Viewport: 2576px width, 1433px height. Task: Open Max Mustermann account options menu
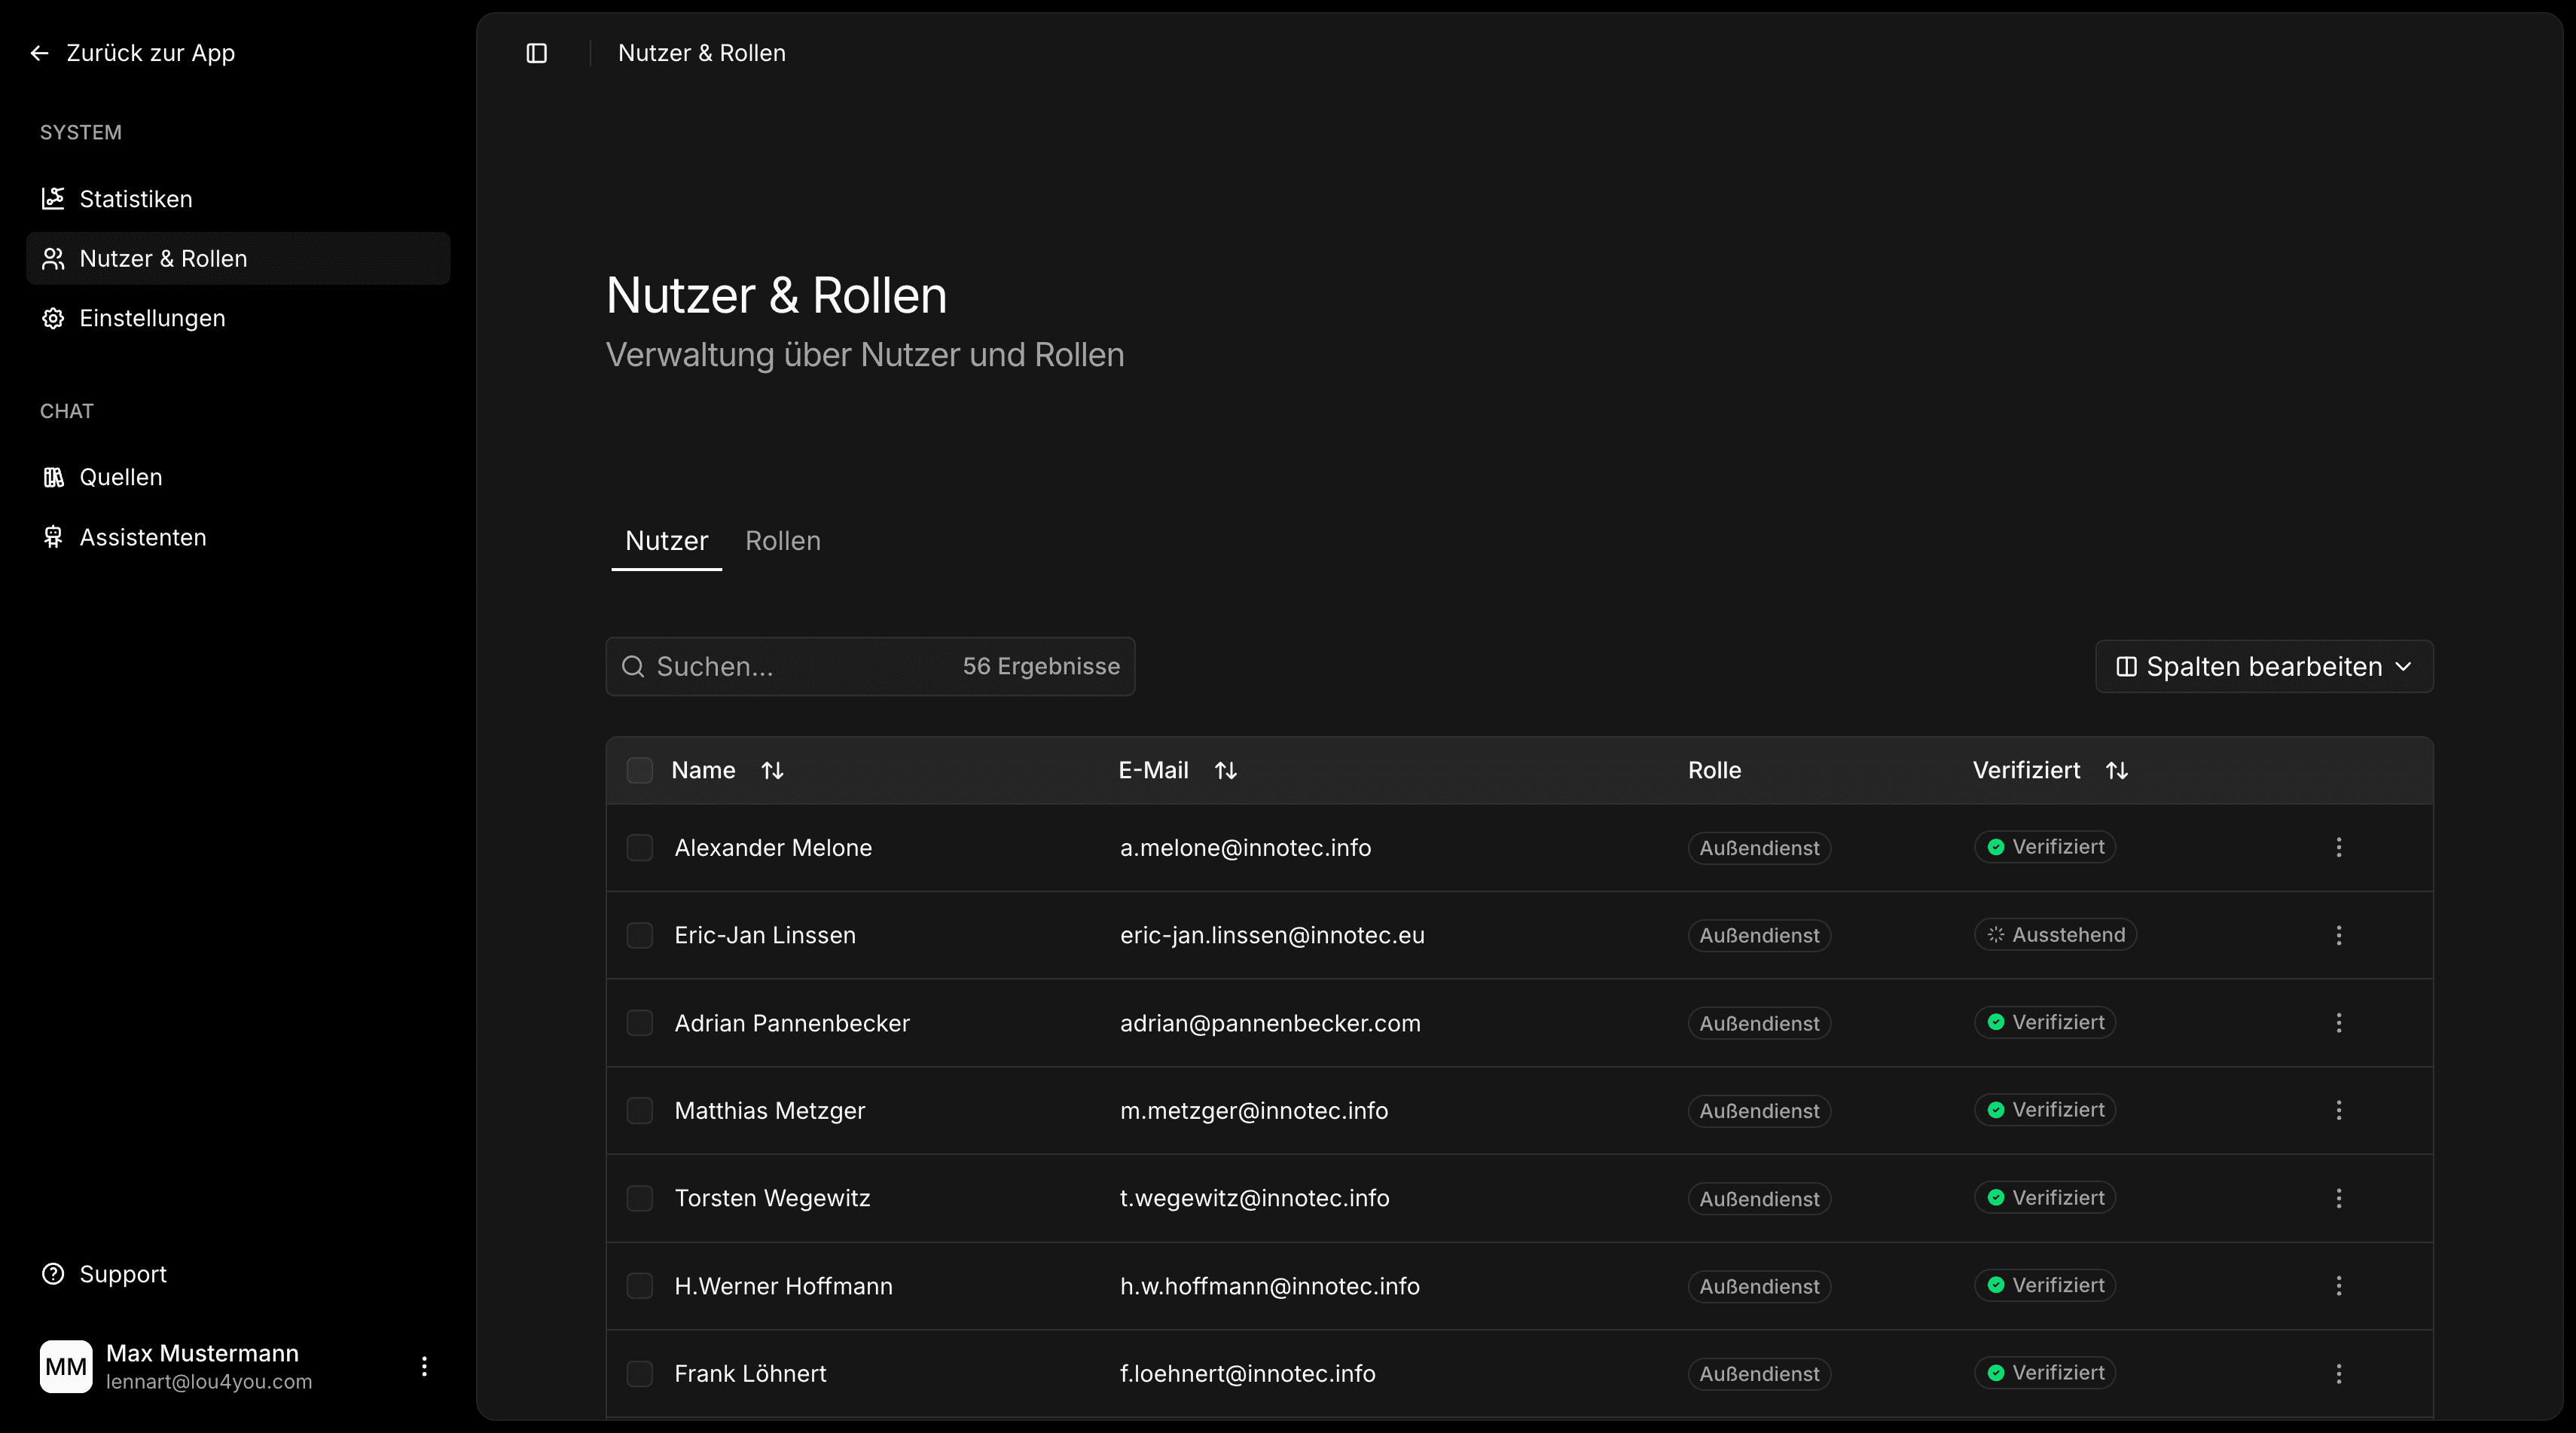[x=424, y=1367]
